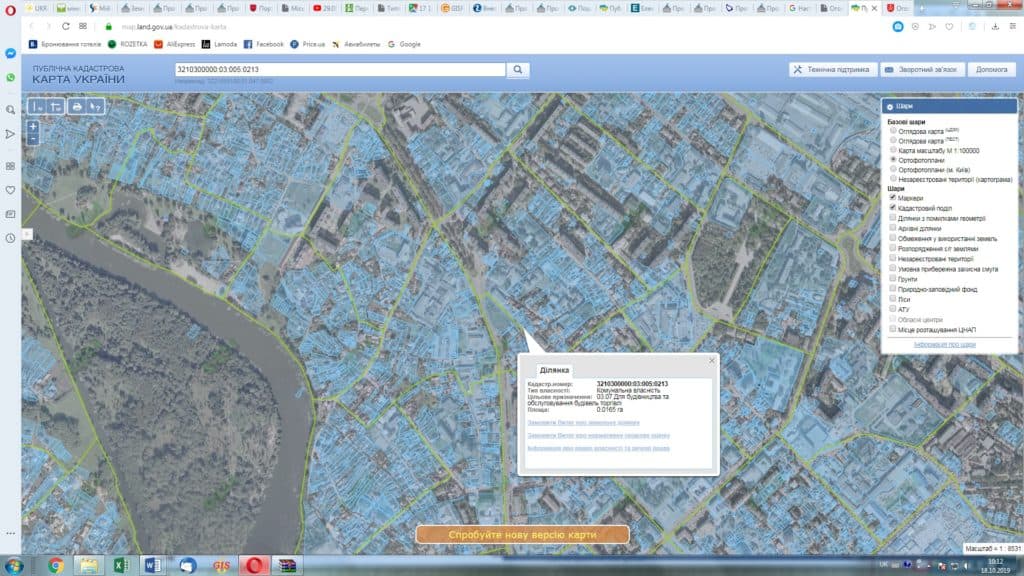This screenshot has height=576, width=1024.
Task: Select the distance measurement ruler tool
Action: tap(37, 106)
